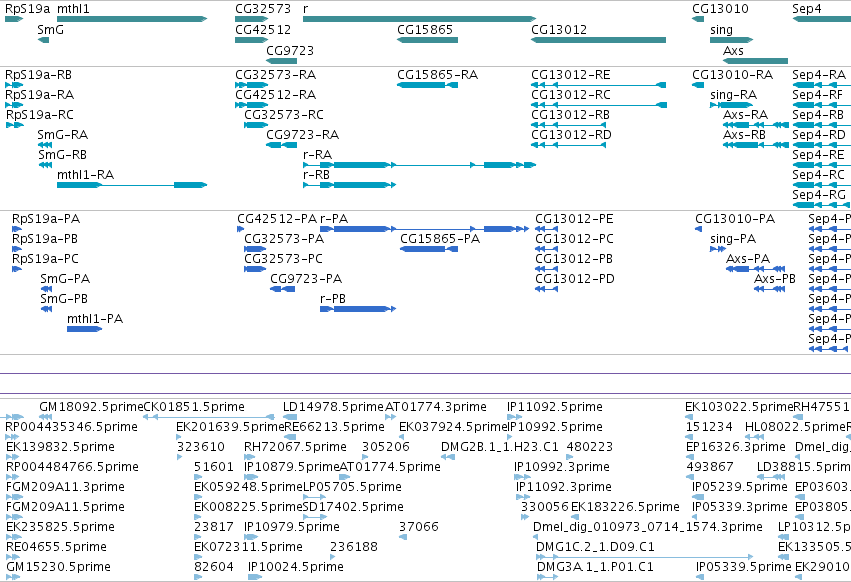Click EST RE04655.5prime
This screenshot has height=582, width=851.
point(56,547)
